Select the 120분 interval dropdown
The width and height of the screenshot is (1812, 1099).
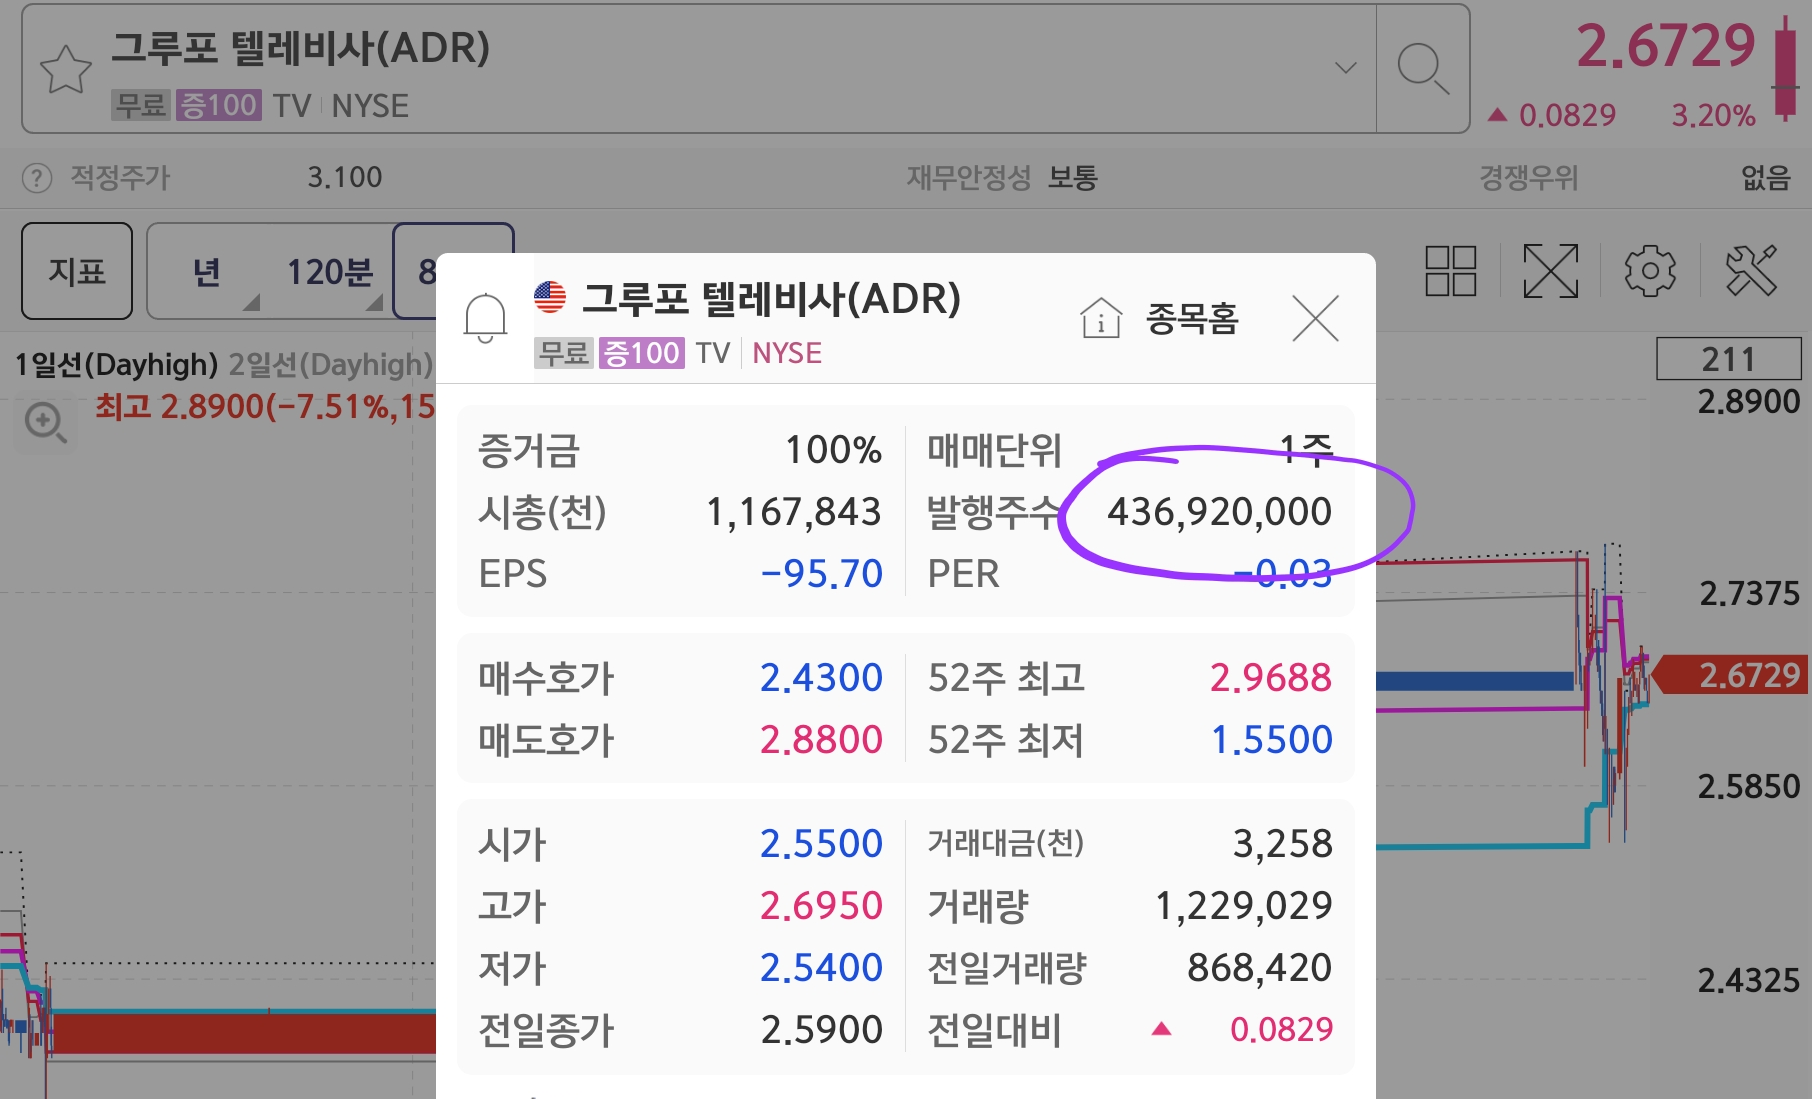(x=330, y=272)
